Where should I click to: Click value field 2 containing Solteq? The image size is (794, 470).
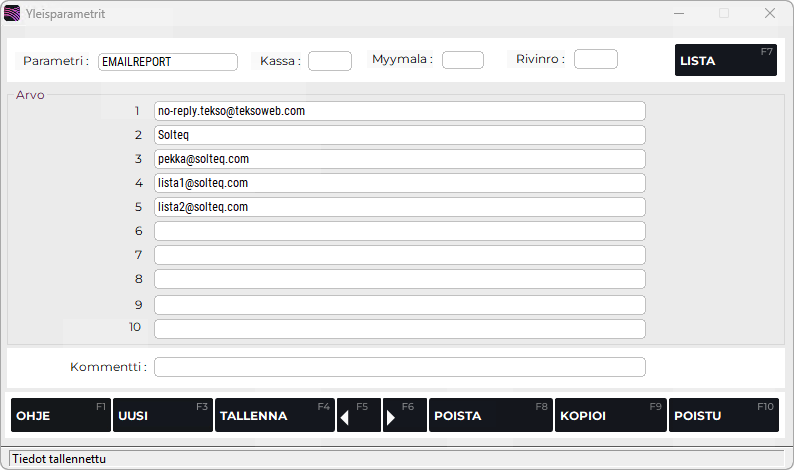coord(400,135)
